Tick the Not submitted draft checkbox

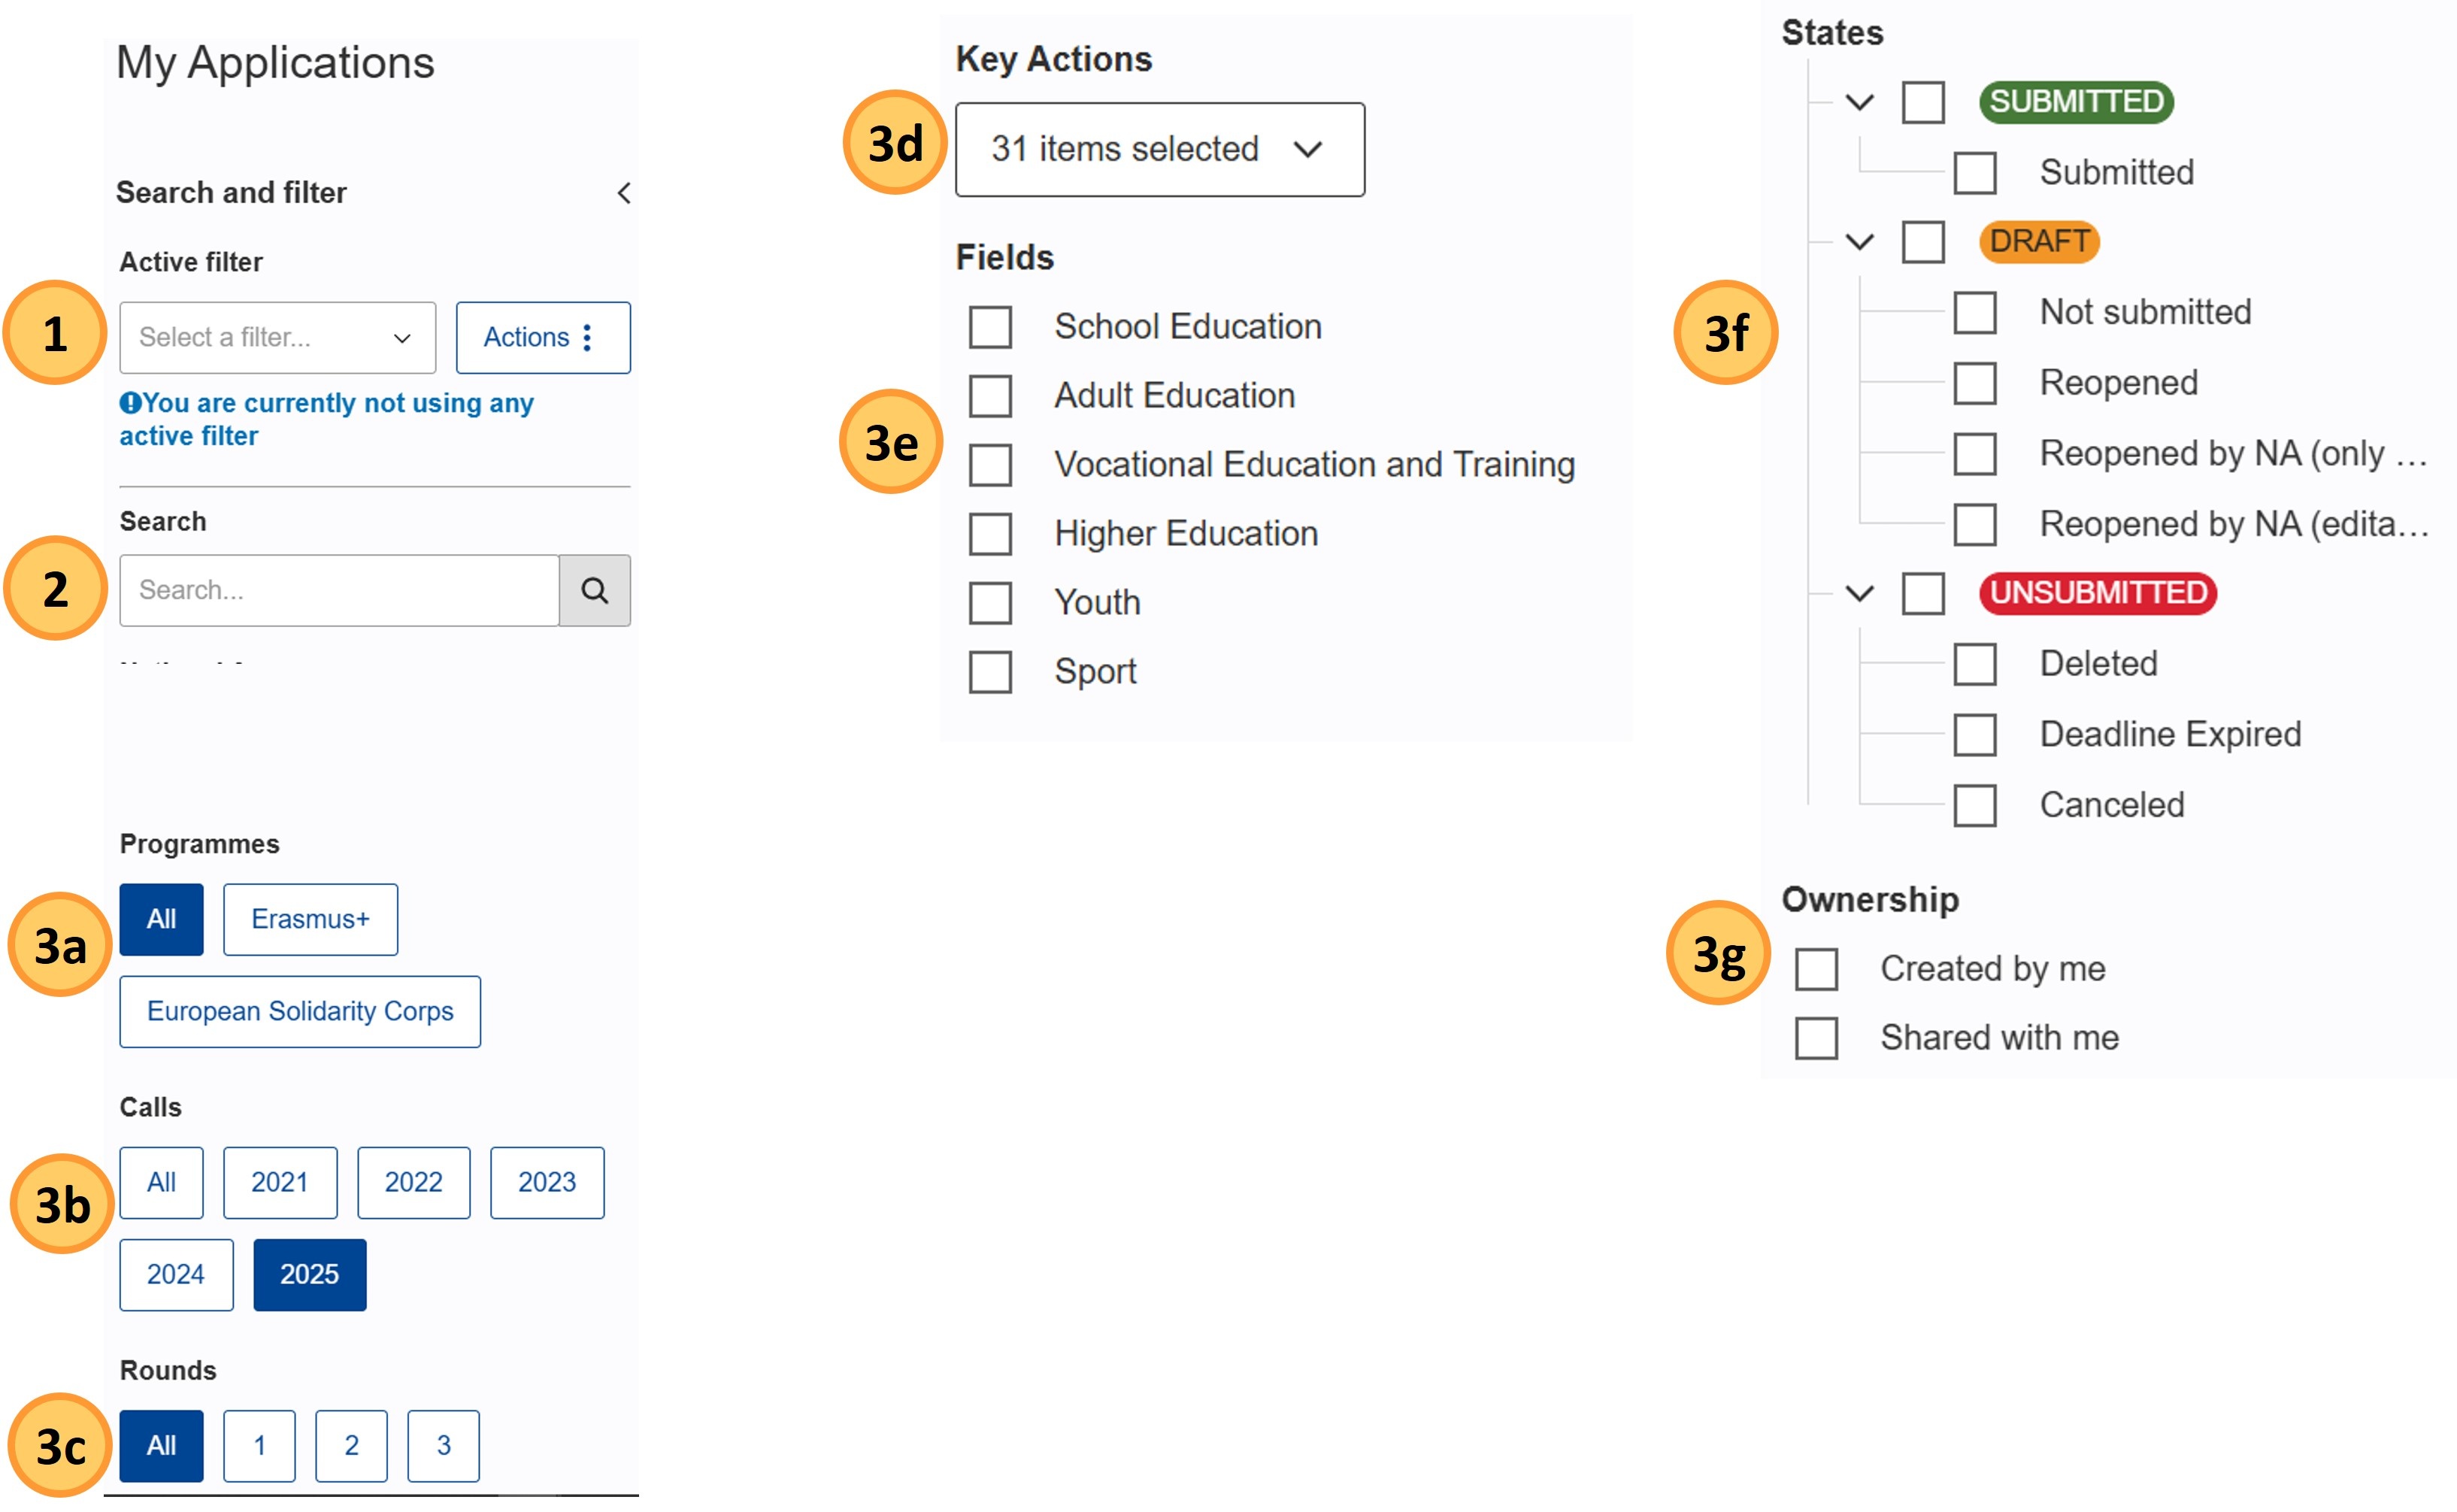pos(1975,313)
